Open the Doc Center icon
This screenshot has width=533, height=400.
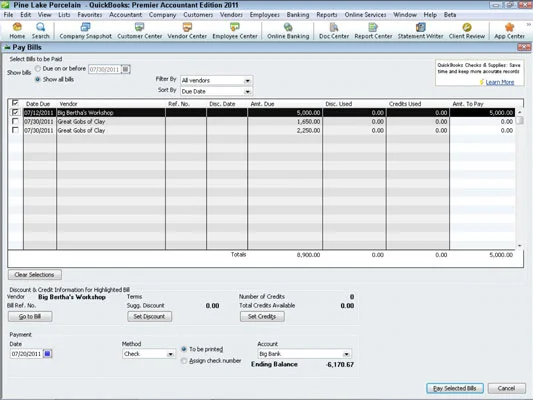coord(334,30)
